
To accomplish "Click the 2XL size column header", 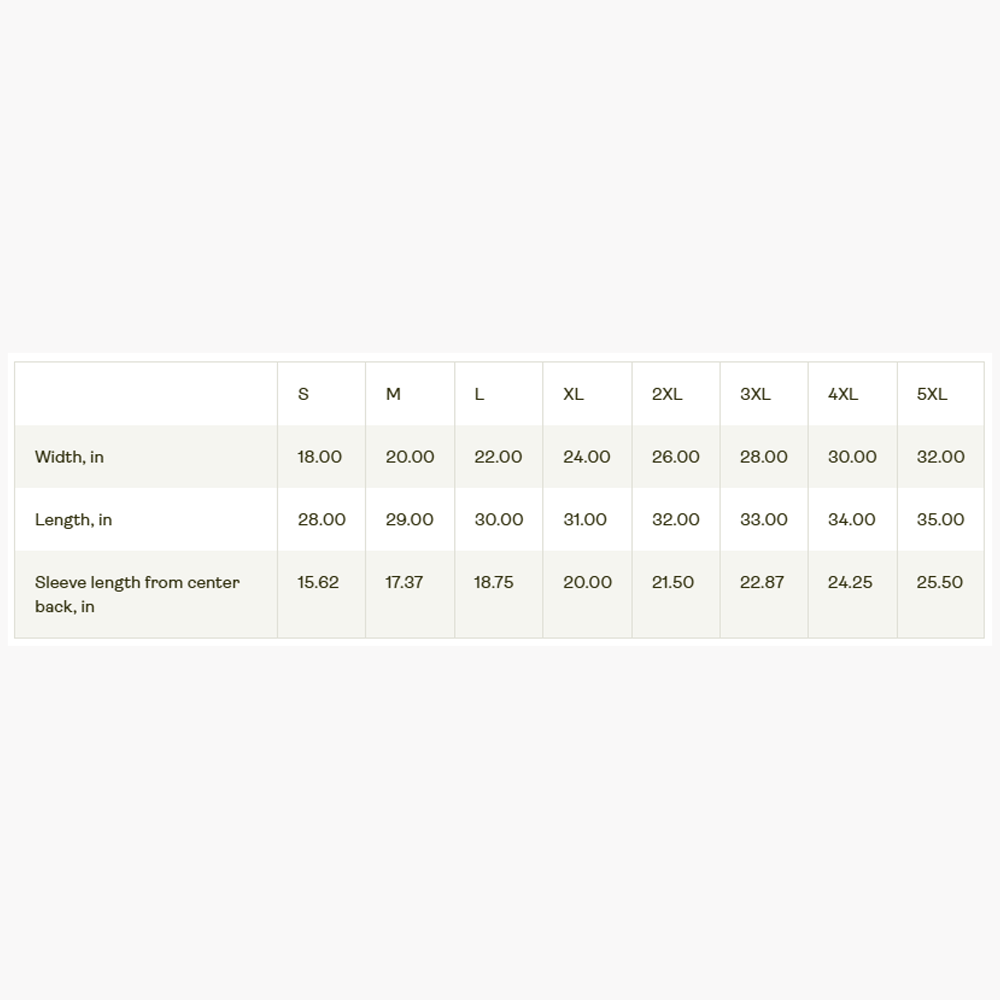I will click(666, 394).
